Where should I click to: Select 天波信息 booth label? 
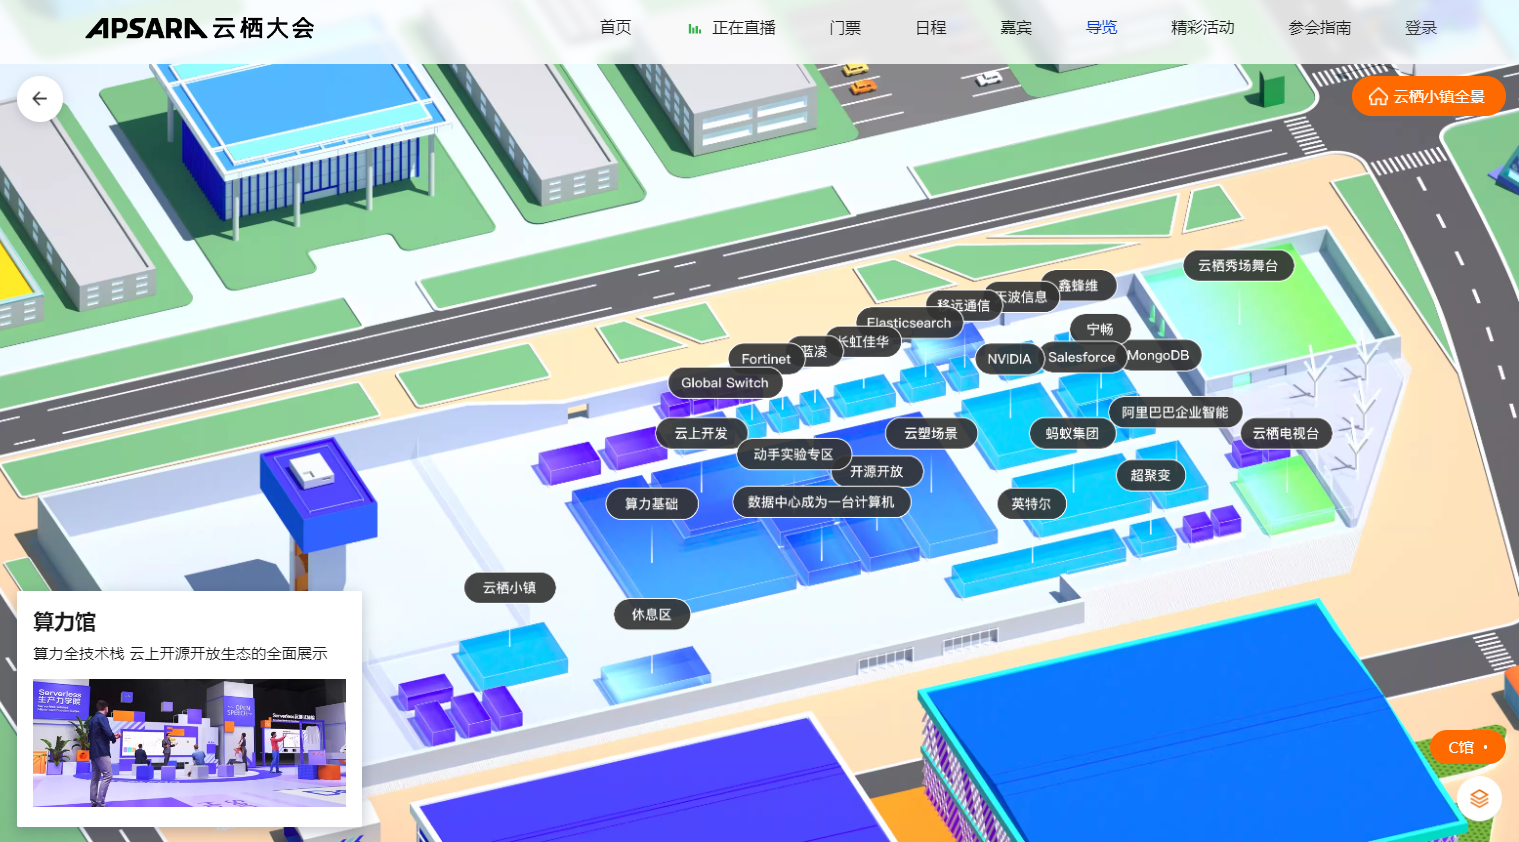pos(1022,297)
